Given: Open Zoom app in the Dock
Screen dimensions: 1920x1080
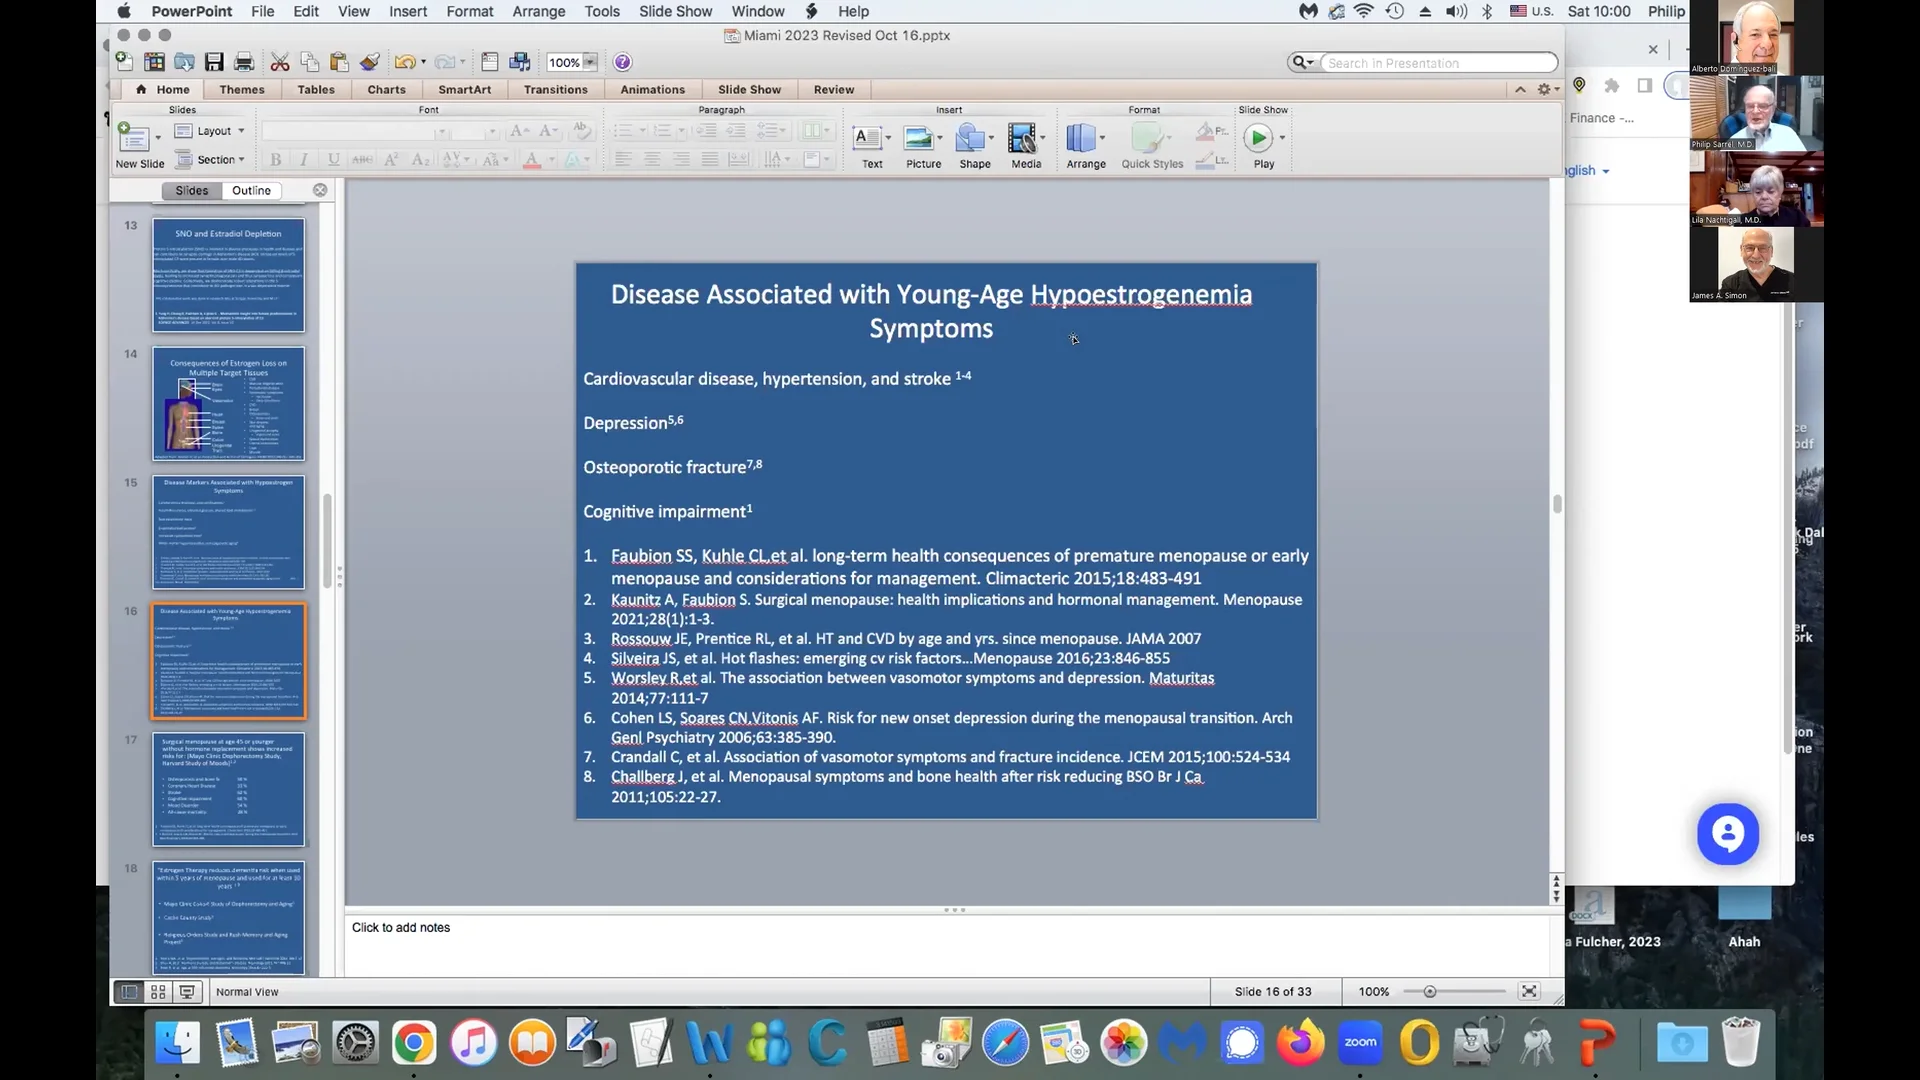Looking at the screenshot, I should pyautogui.click(x=1360, y=1044).
